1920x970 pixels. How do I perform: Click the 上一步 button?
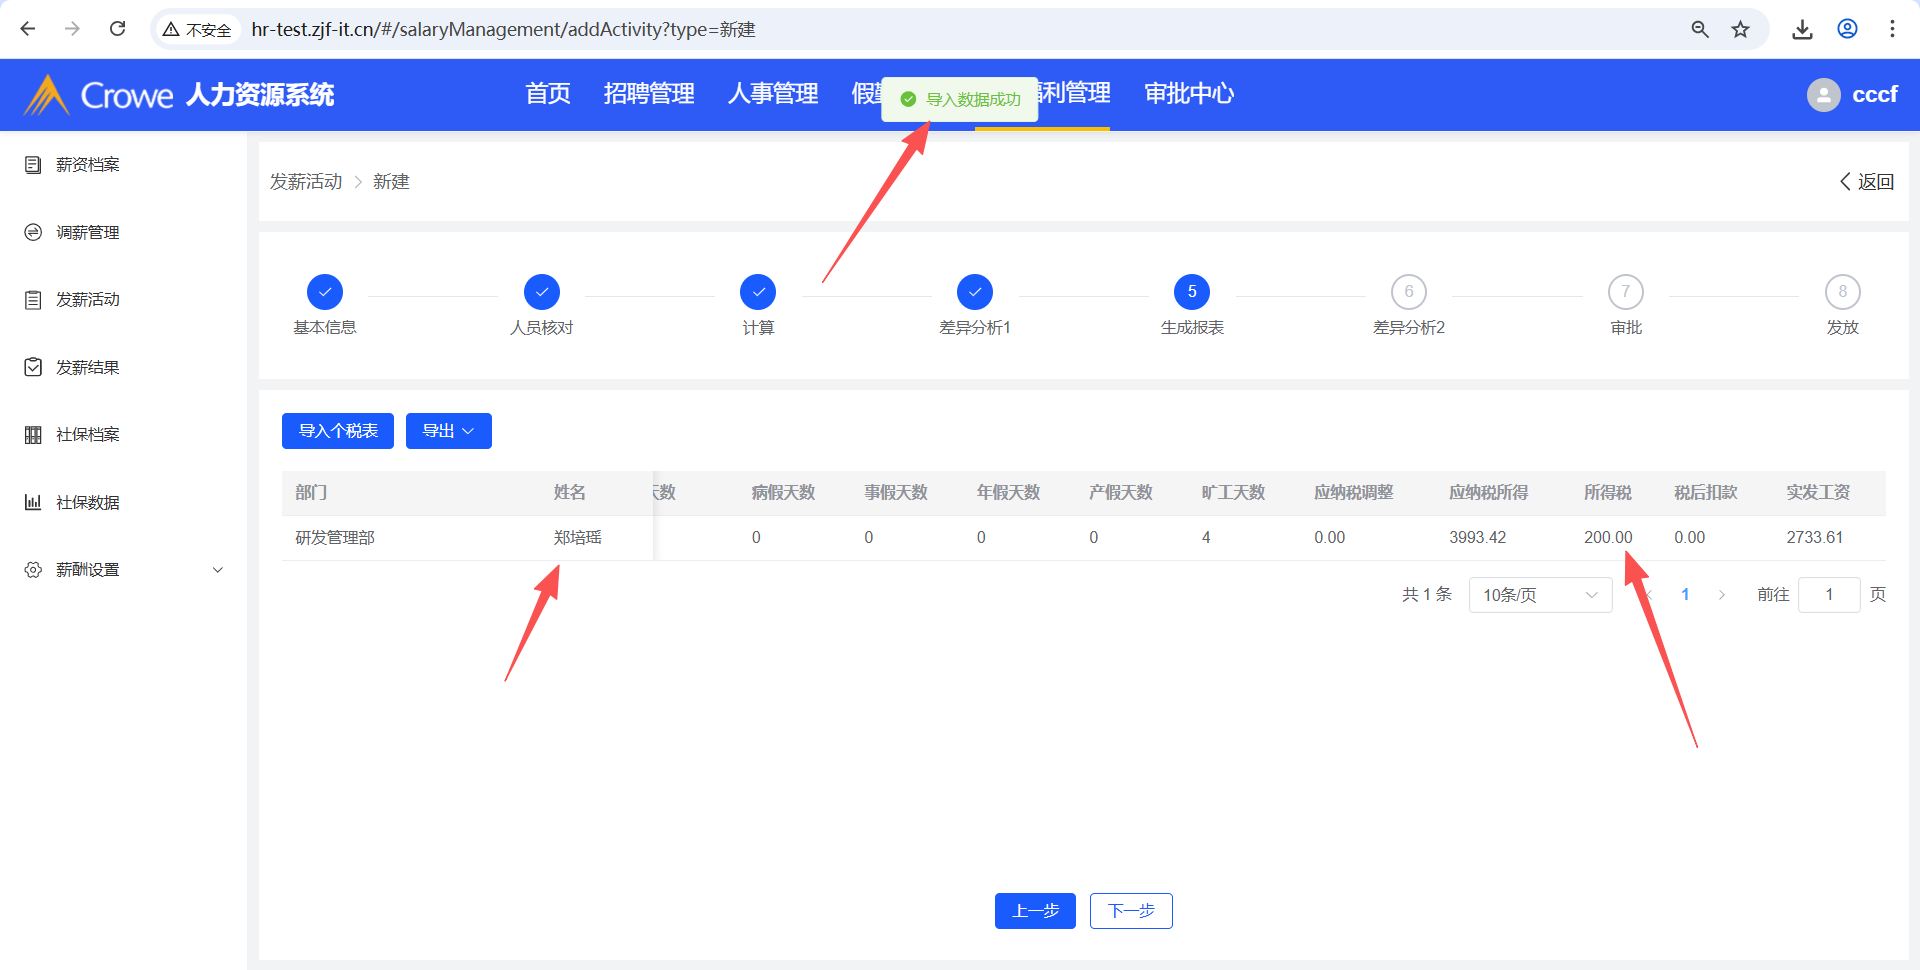click(x=1035, y=911)
